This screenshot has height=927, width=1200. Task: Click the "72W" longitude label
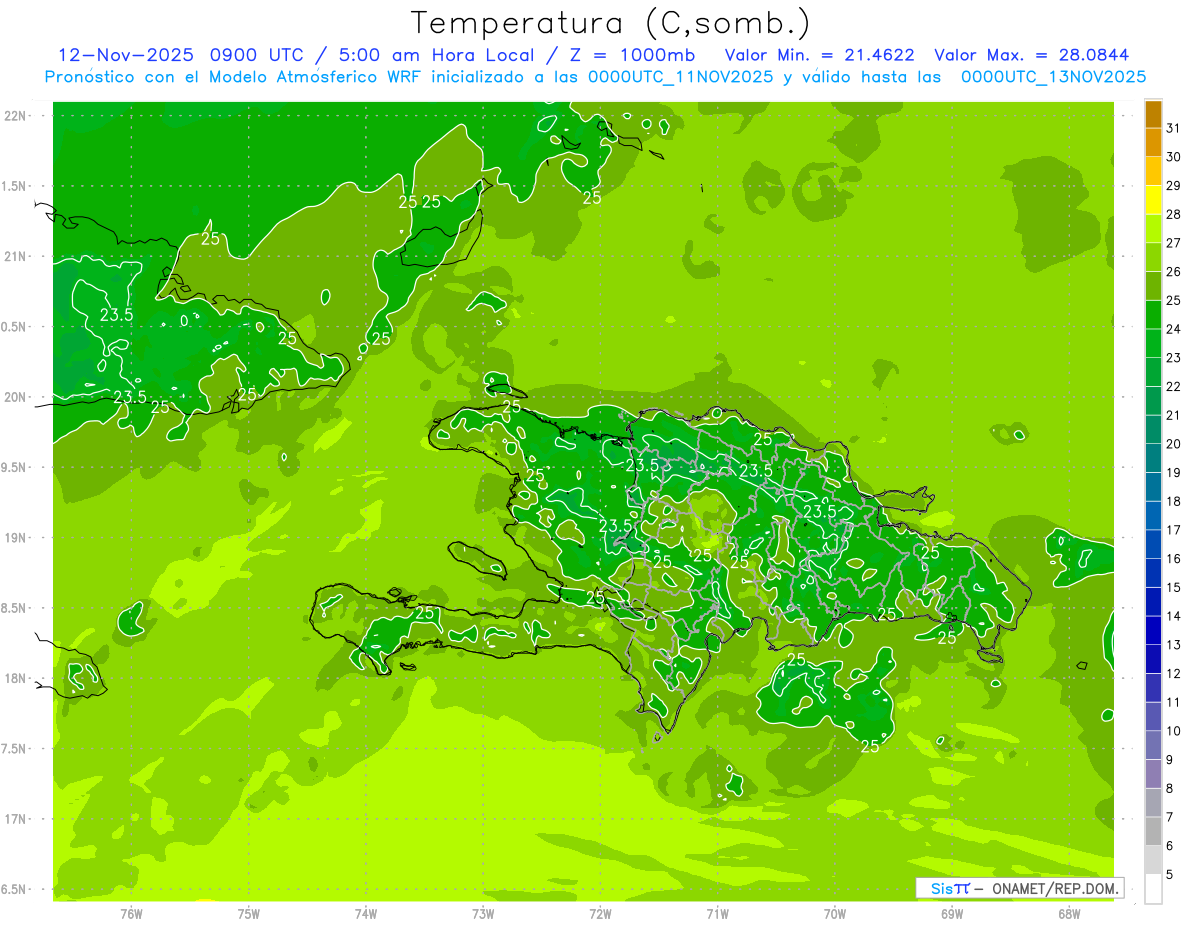click(600, 913)
